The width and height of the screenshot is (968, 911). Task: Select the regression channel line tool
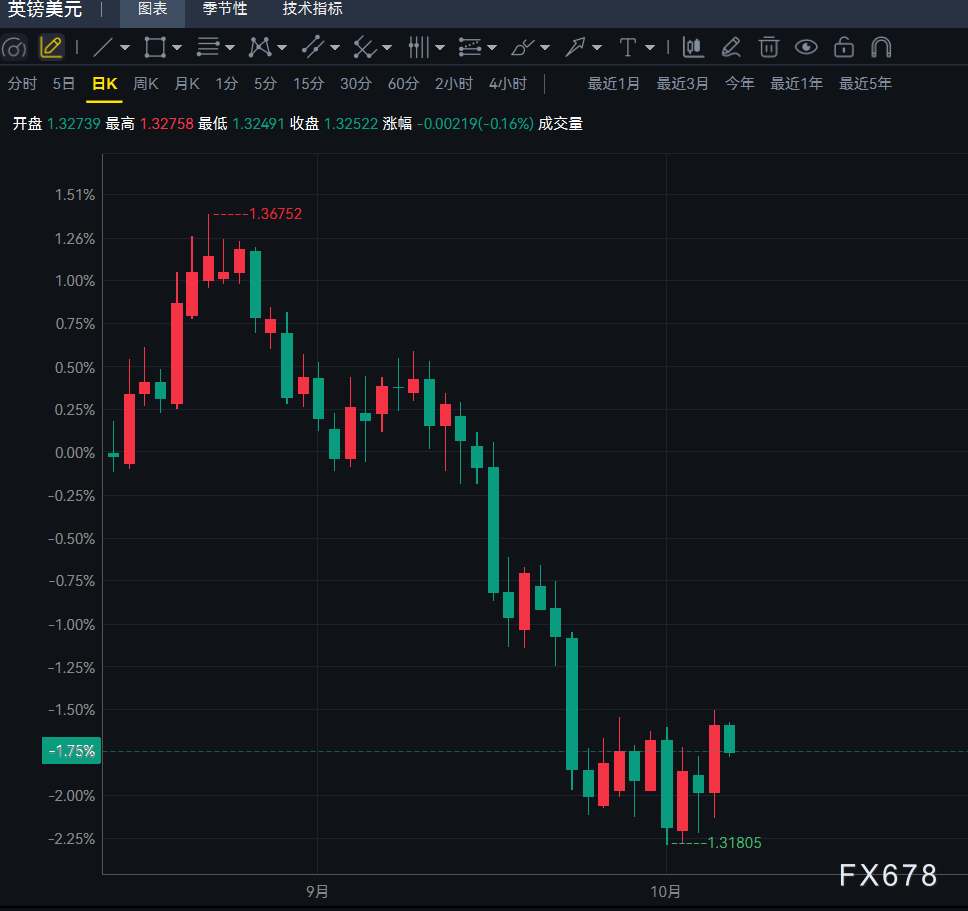[312, 48]
